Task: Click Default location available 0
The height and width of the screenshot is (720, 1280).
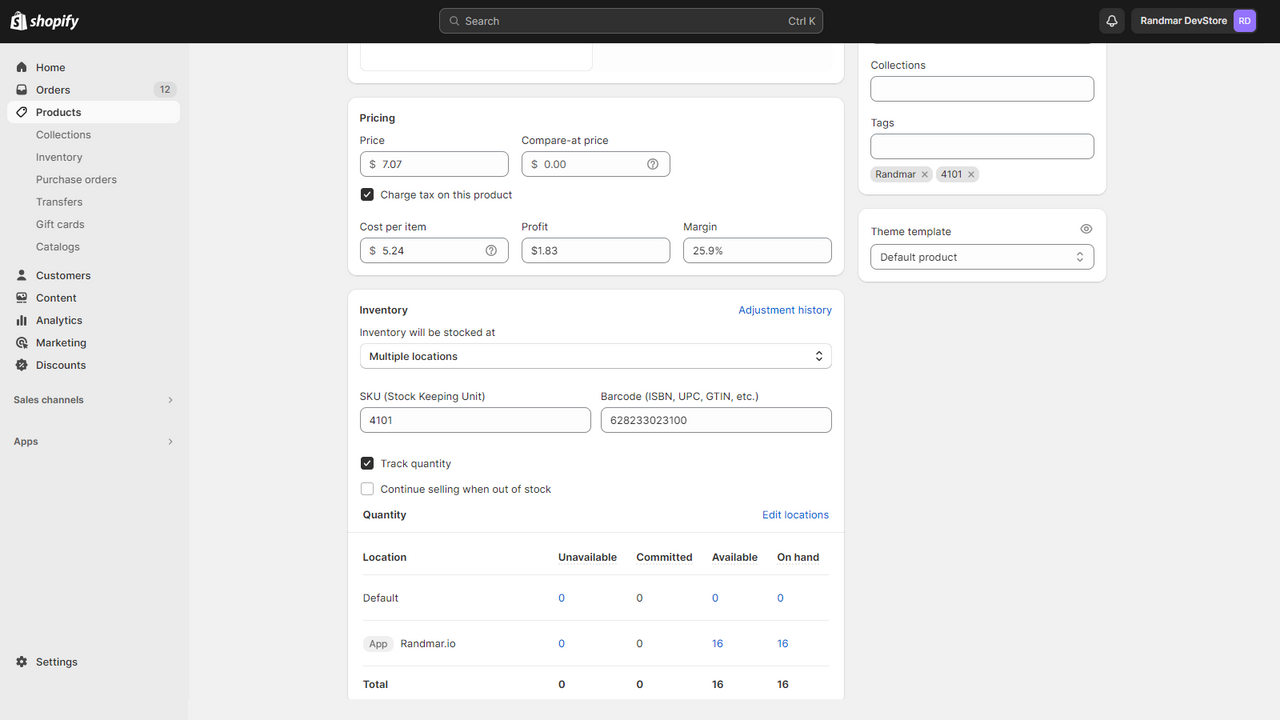Action: coord(715,598)
